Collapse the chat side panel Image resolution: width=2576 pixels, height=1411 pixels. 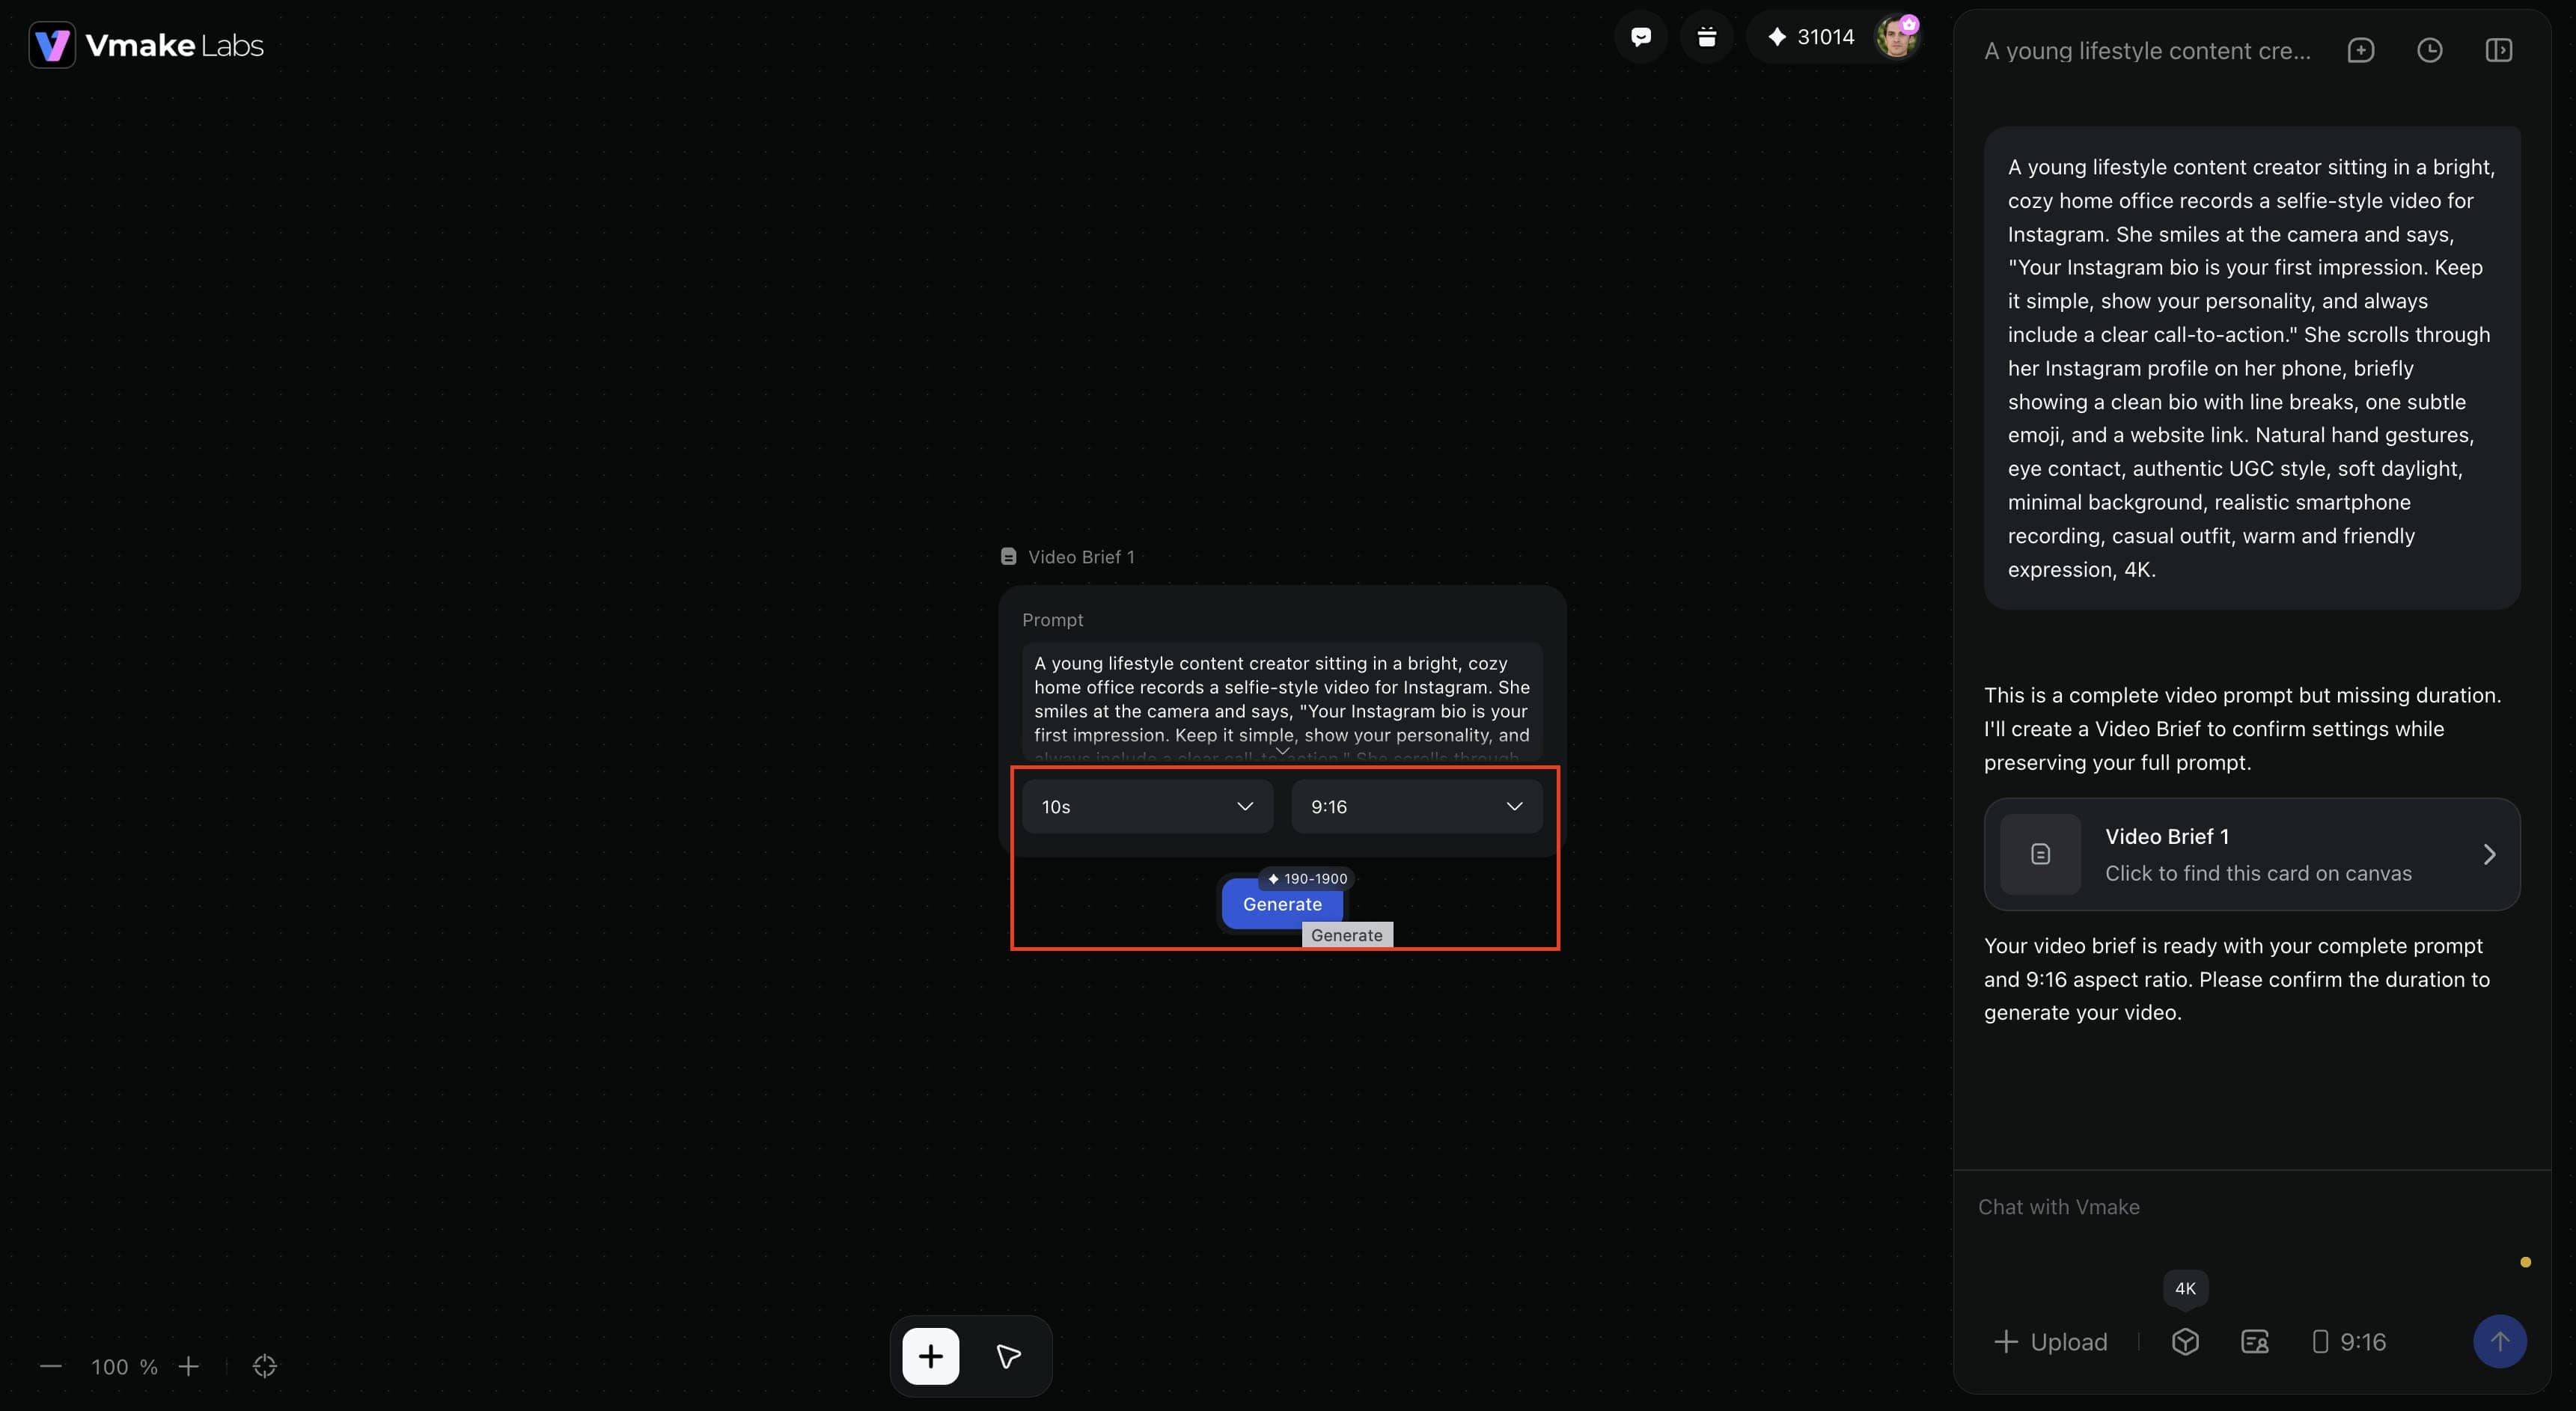[x=2498, y=50]
